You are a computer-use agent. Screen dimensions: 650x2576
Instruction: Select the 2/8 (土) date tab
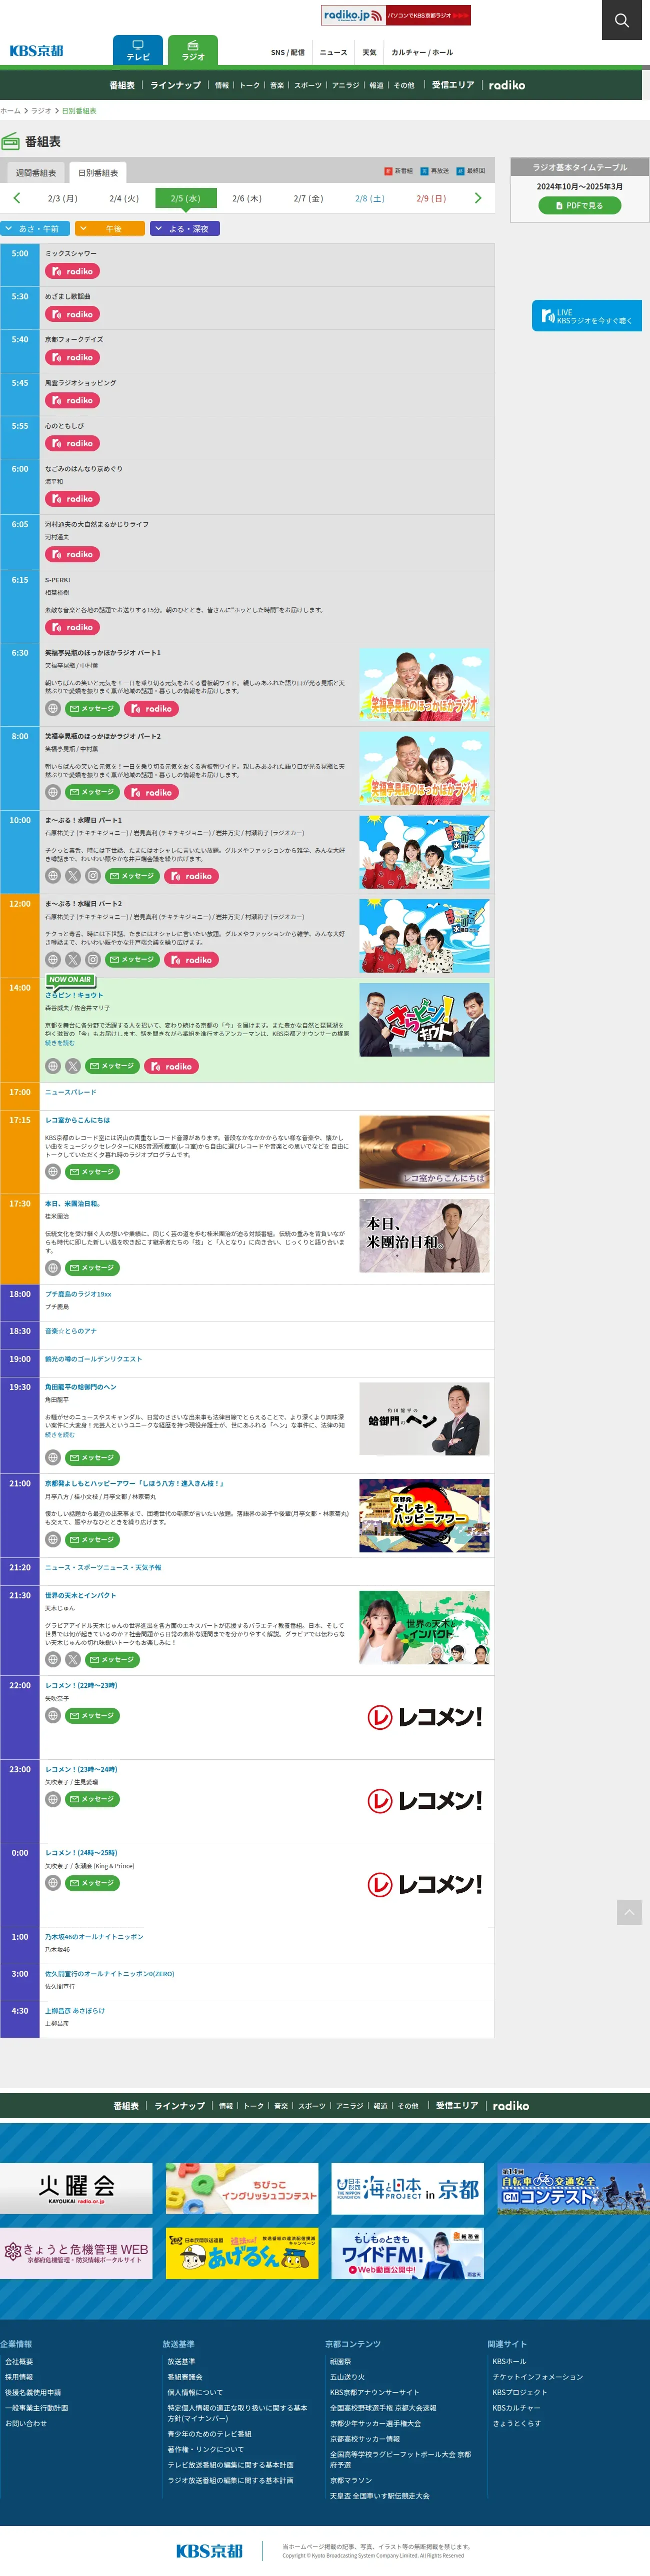tap(370, 199)
